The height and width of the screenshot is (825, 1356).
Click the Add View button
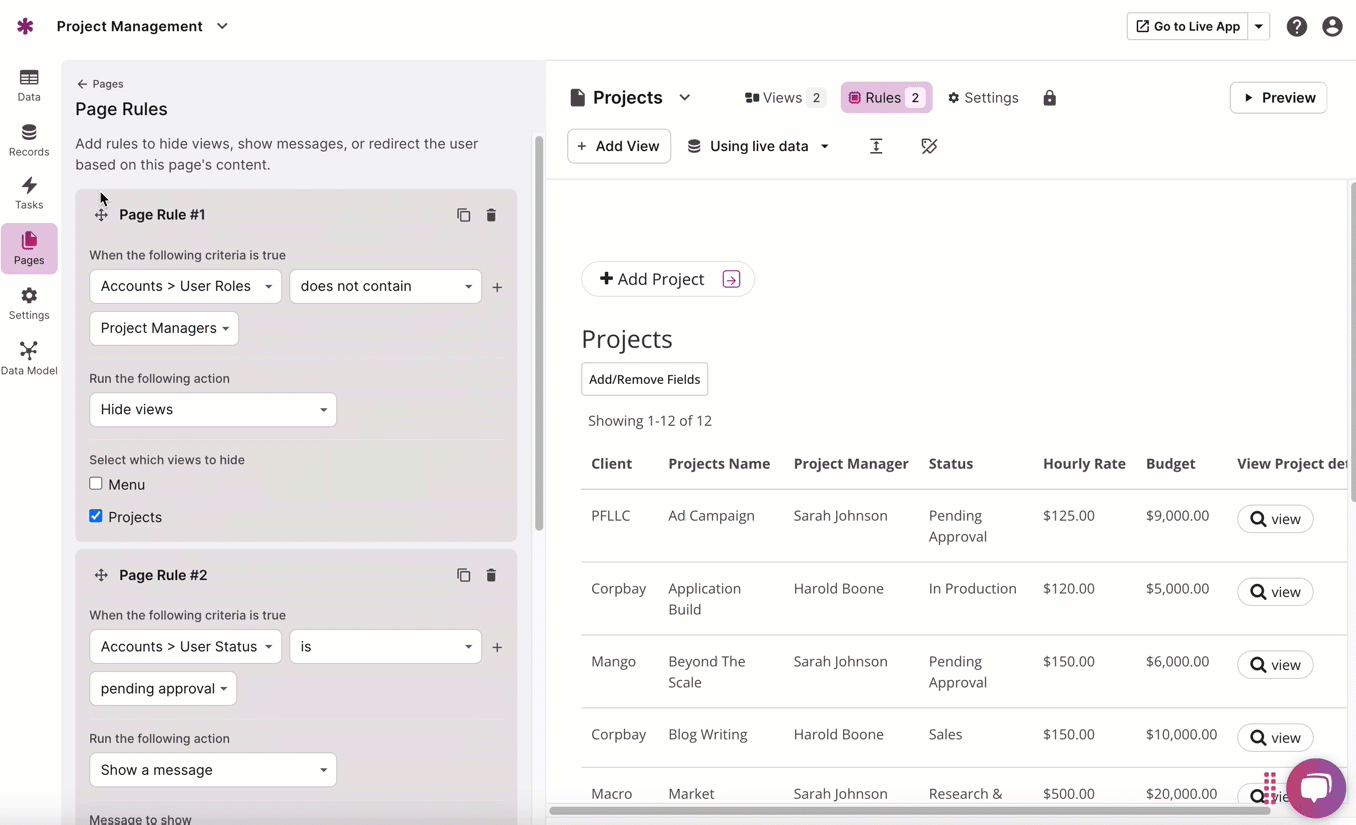click(x=618, y=146)
